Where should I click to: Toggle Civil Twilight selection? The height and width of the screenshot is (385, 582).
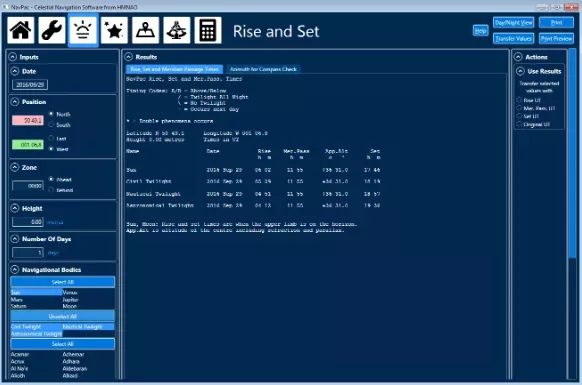tap(36, 327)
